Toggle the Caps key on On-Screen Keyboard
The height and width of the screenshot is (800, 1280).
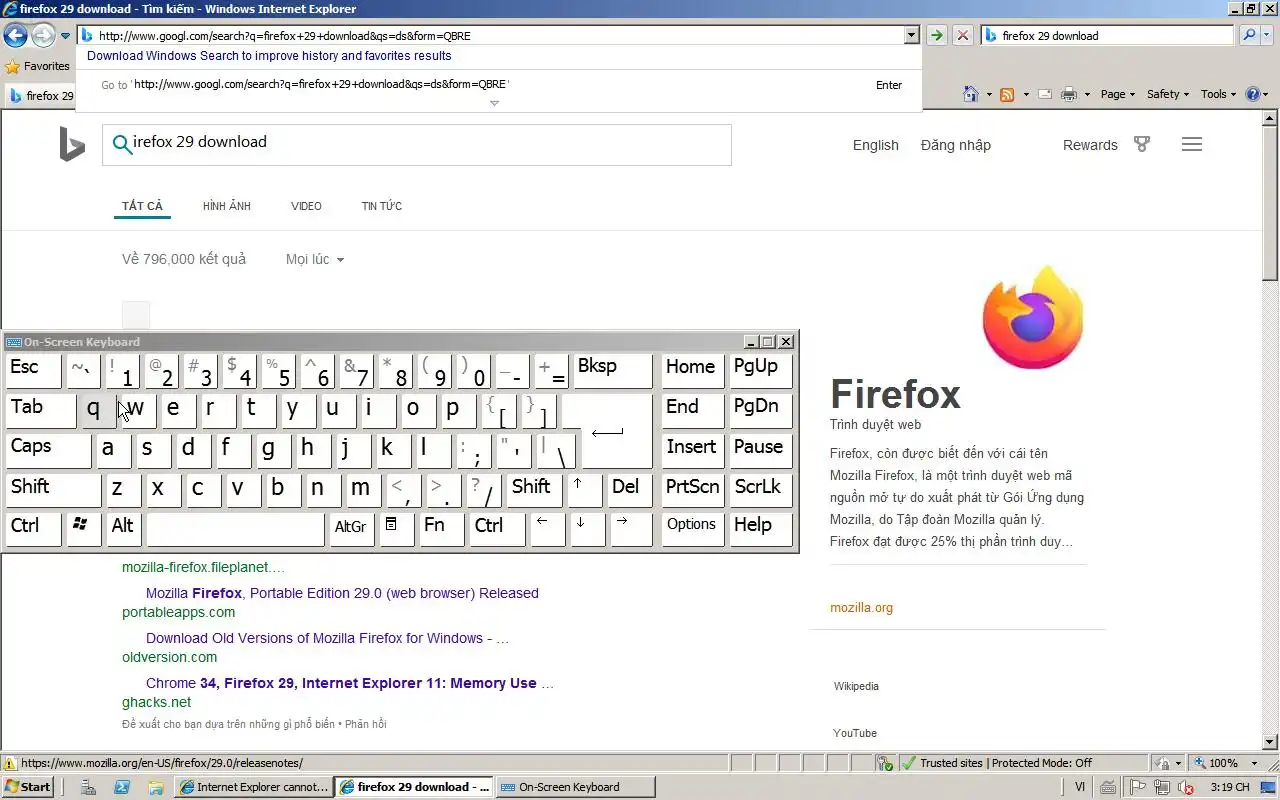(47, 450)
